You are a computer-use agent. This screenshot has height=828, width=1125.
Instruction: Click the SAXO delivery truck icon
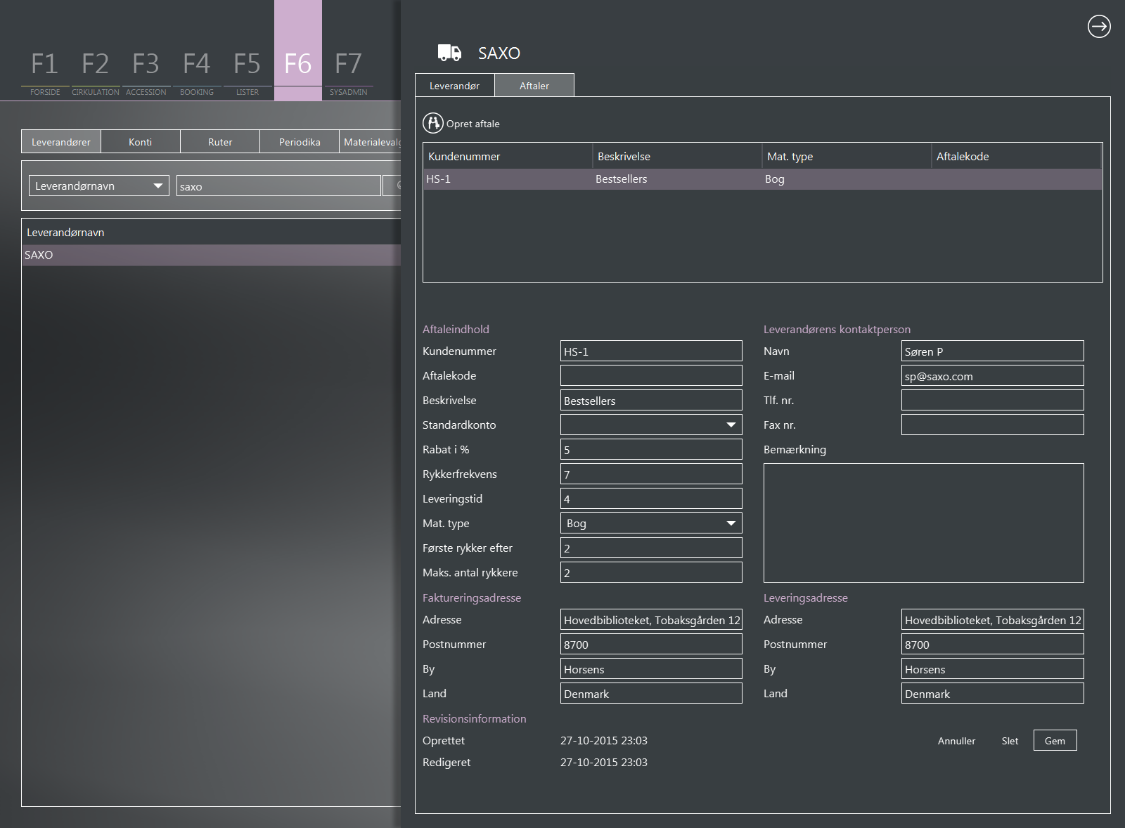pyautogui.click(x=450, y=52)
